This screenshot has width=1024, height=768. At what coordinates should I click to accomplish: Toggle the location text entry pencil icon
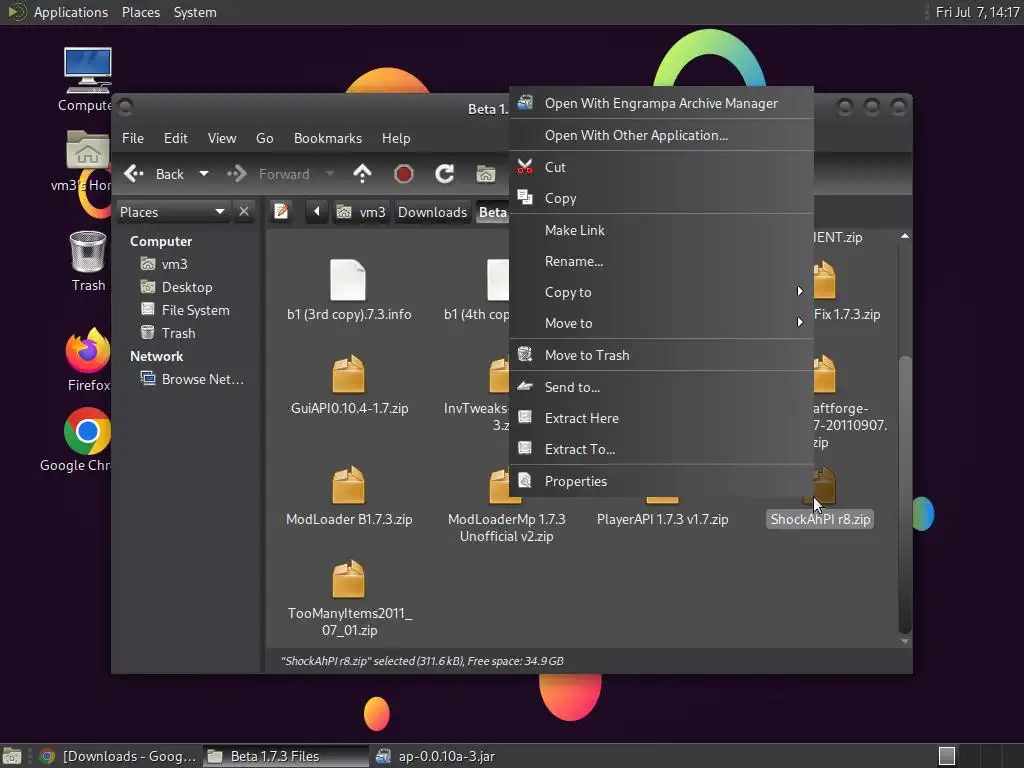tap(281, 212)
